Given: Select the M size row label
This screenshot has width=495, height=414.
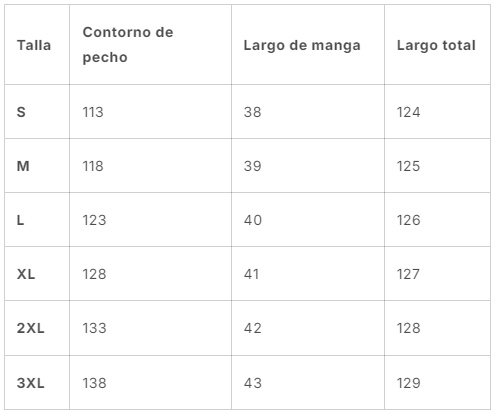Looking at the screenshot, I should (23, 166).
